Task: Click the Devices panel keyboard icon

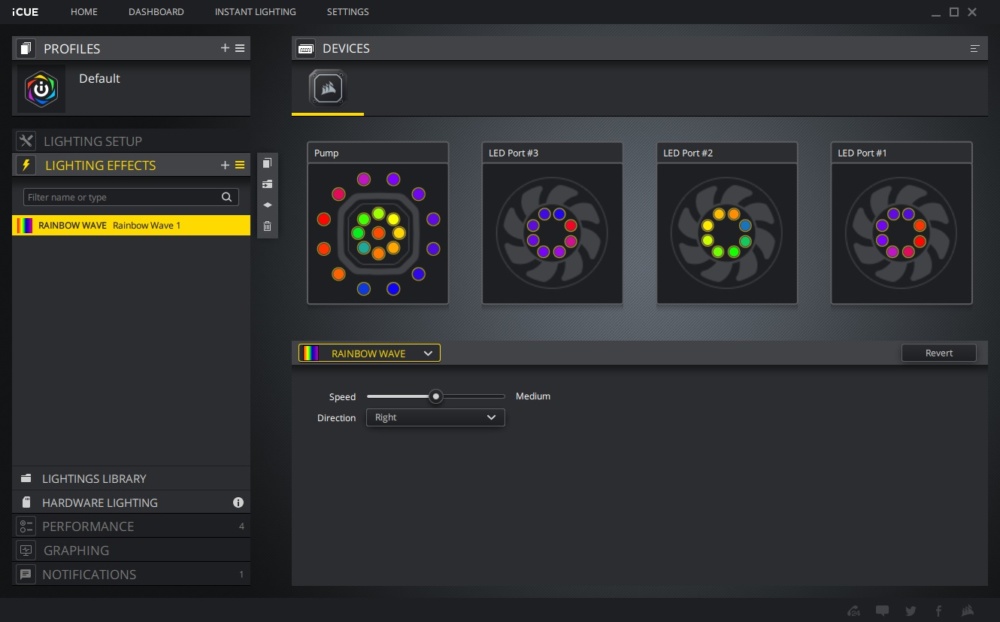Action: tap(306, 48)
